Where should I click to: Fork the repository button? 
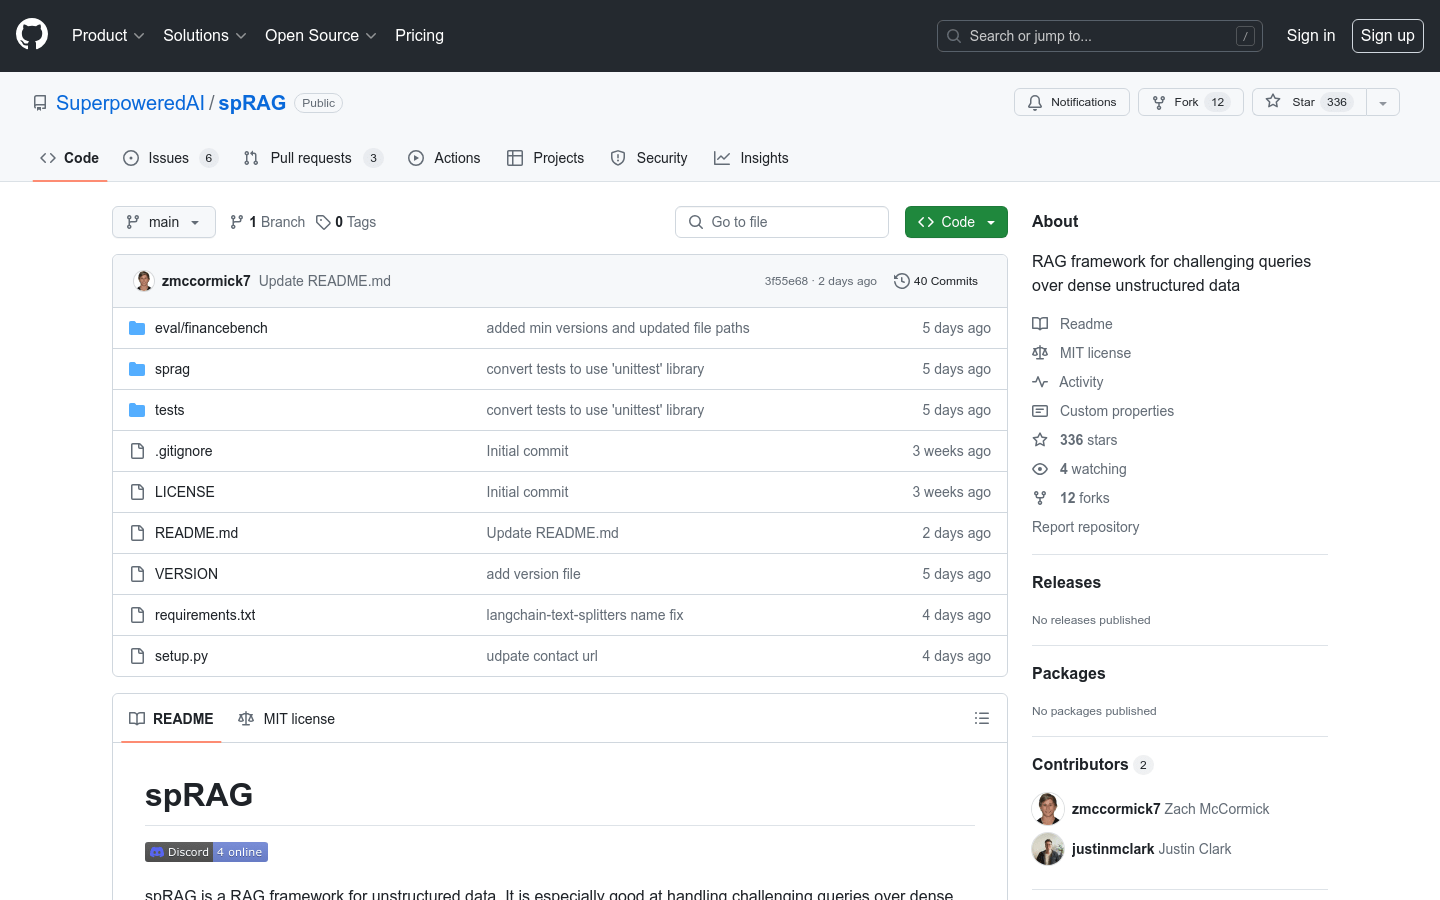tap(1190, 102)
